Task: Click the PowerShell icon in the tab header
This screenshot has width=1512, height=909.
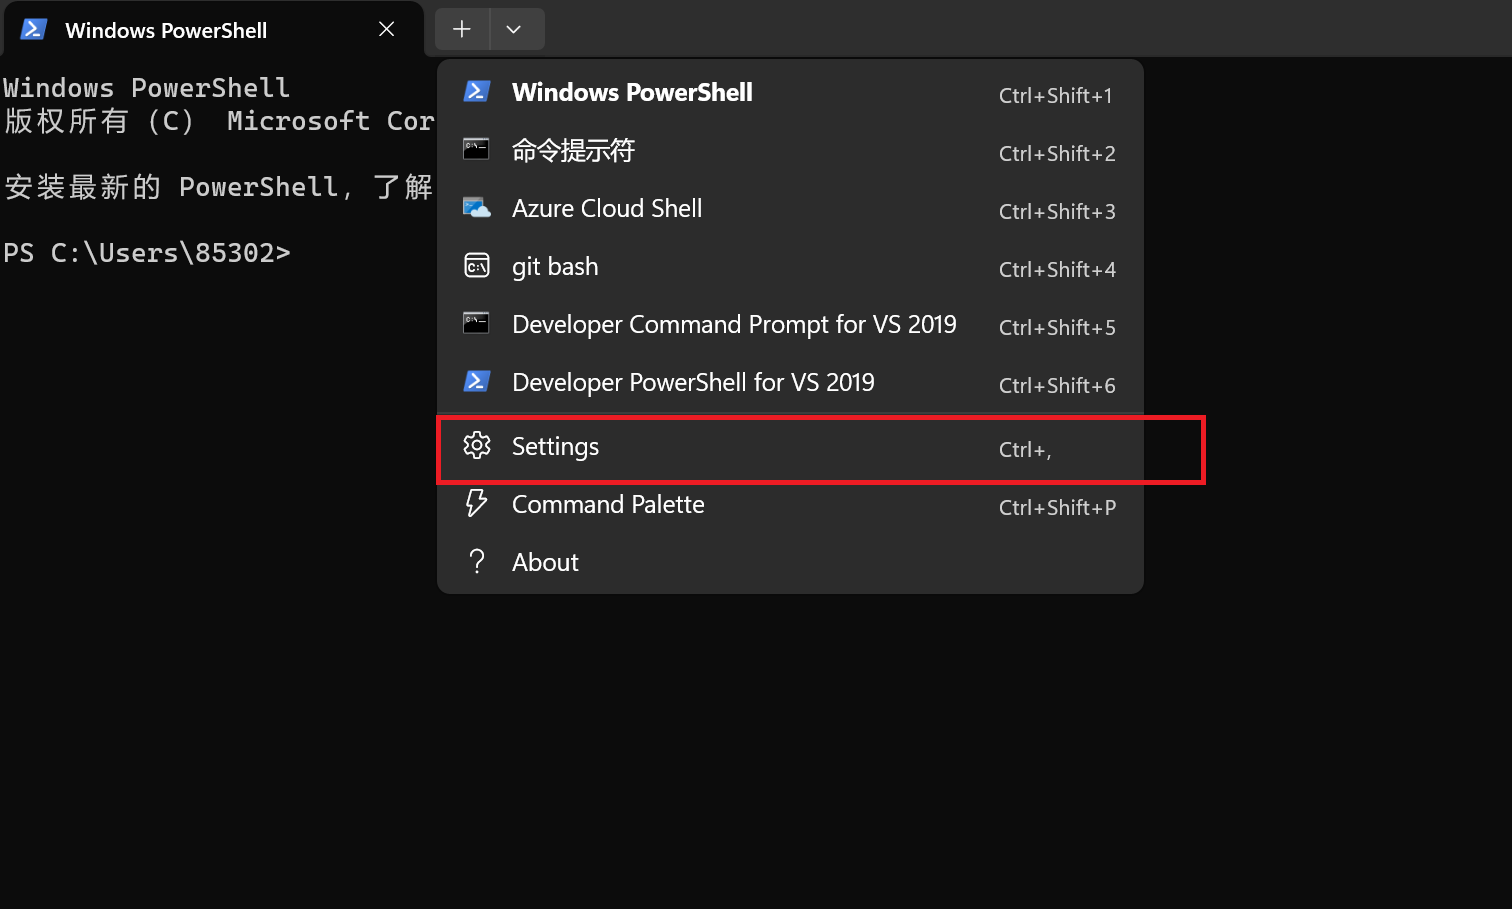Action: (34, 30)
